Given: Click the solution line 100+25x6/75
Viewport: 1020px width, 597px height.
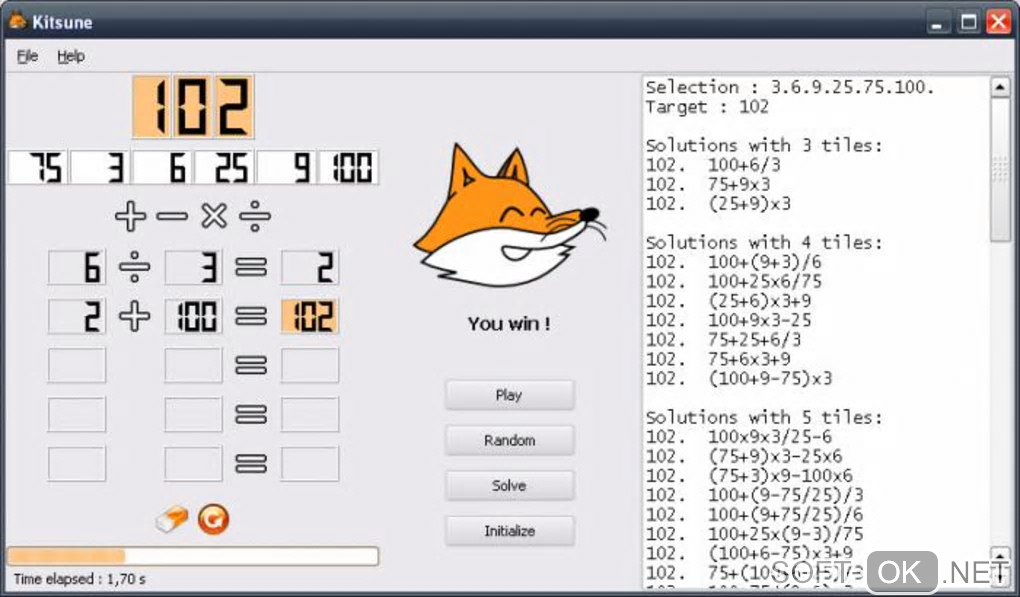Looking at the screenshot, I should (734, 282).
